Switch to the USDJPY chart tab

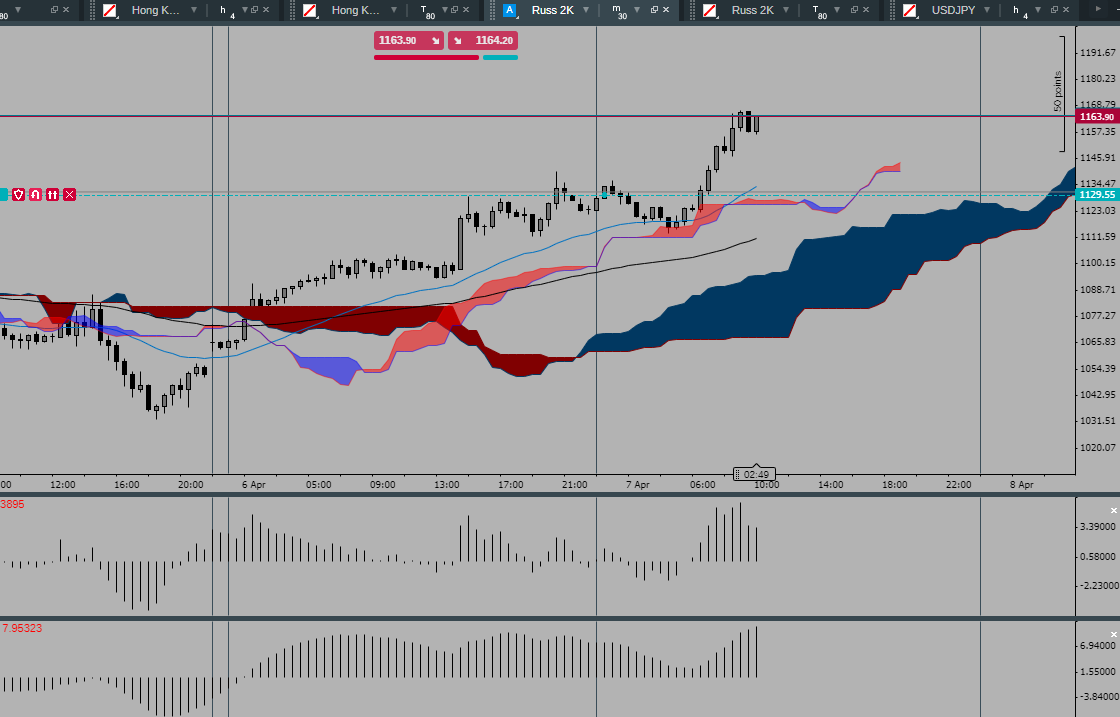pos(953,10)
